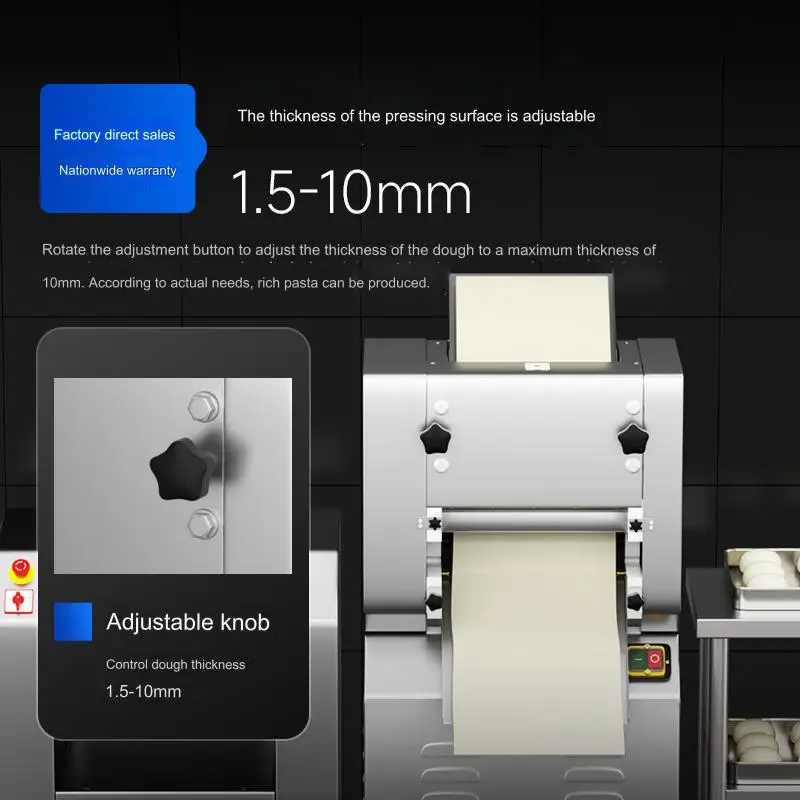Click the close-up photo of the black star knob

point(173,476)
